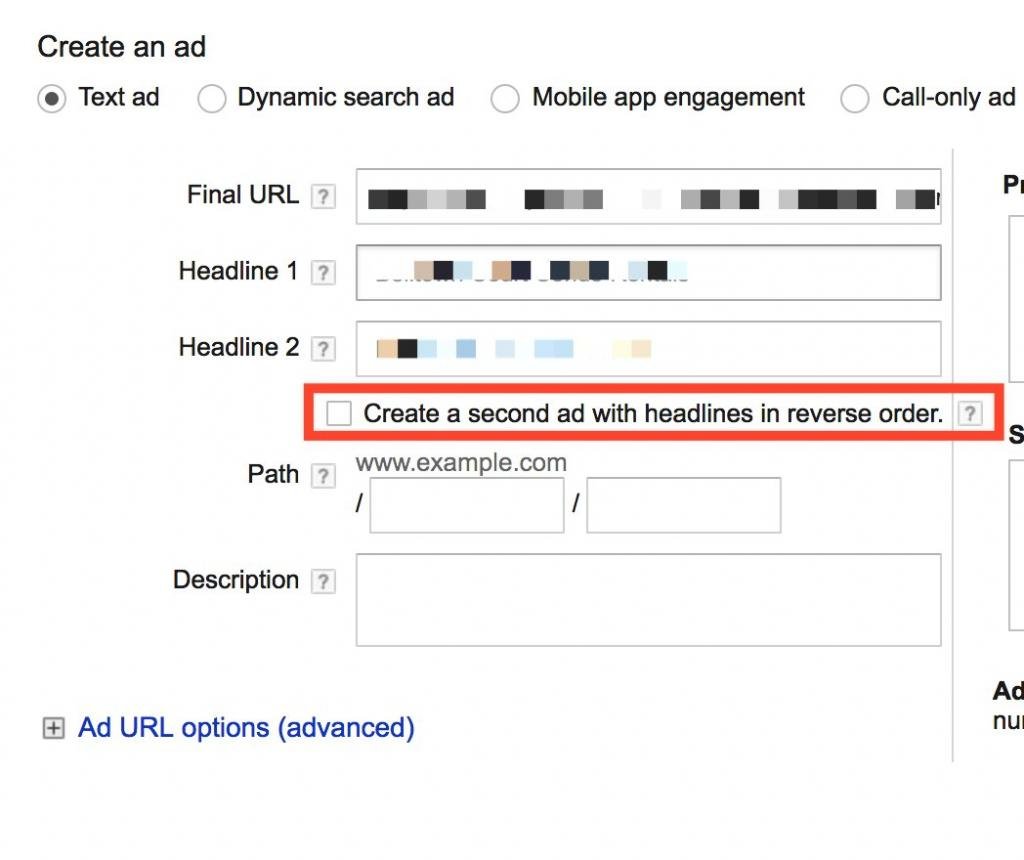Switch to Call-only ad type
This screenshot has height=860, width=1024.
[x=855, y=99]
